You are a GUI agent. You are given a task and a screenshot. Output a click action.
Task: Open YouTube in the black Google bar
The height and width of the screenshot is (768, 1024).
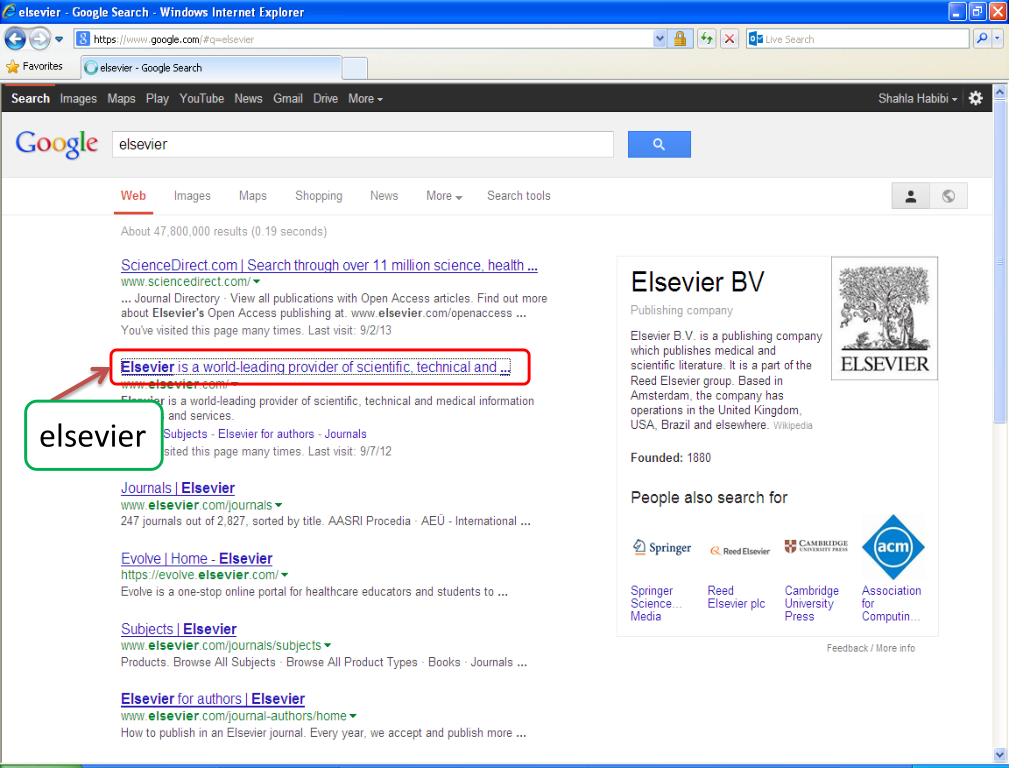pyautogui.click(x=202, y=99)
